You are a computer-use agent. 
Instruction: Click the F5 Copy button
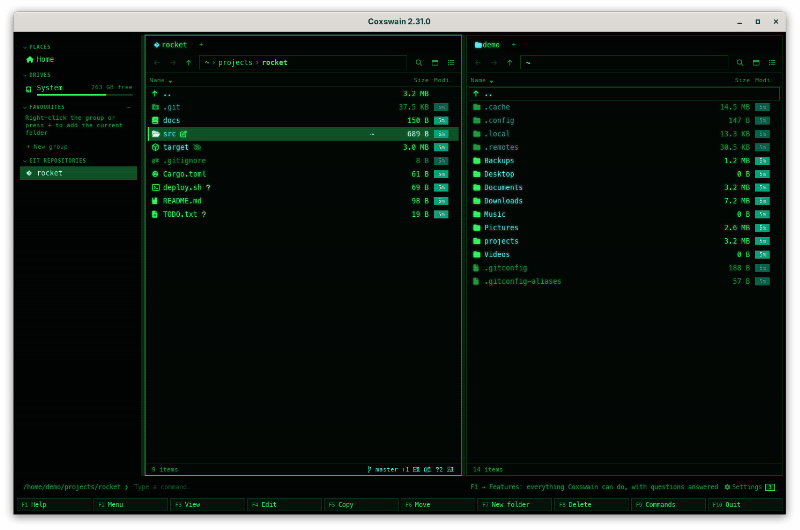coord(361,505)
